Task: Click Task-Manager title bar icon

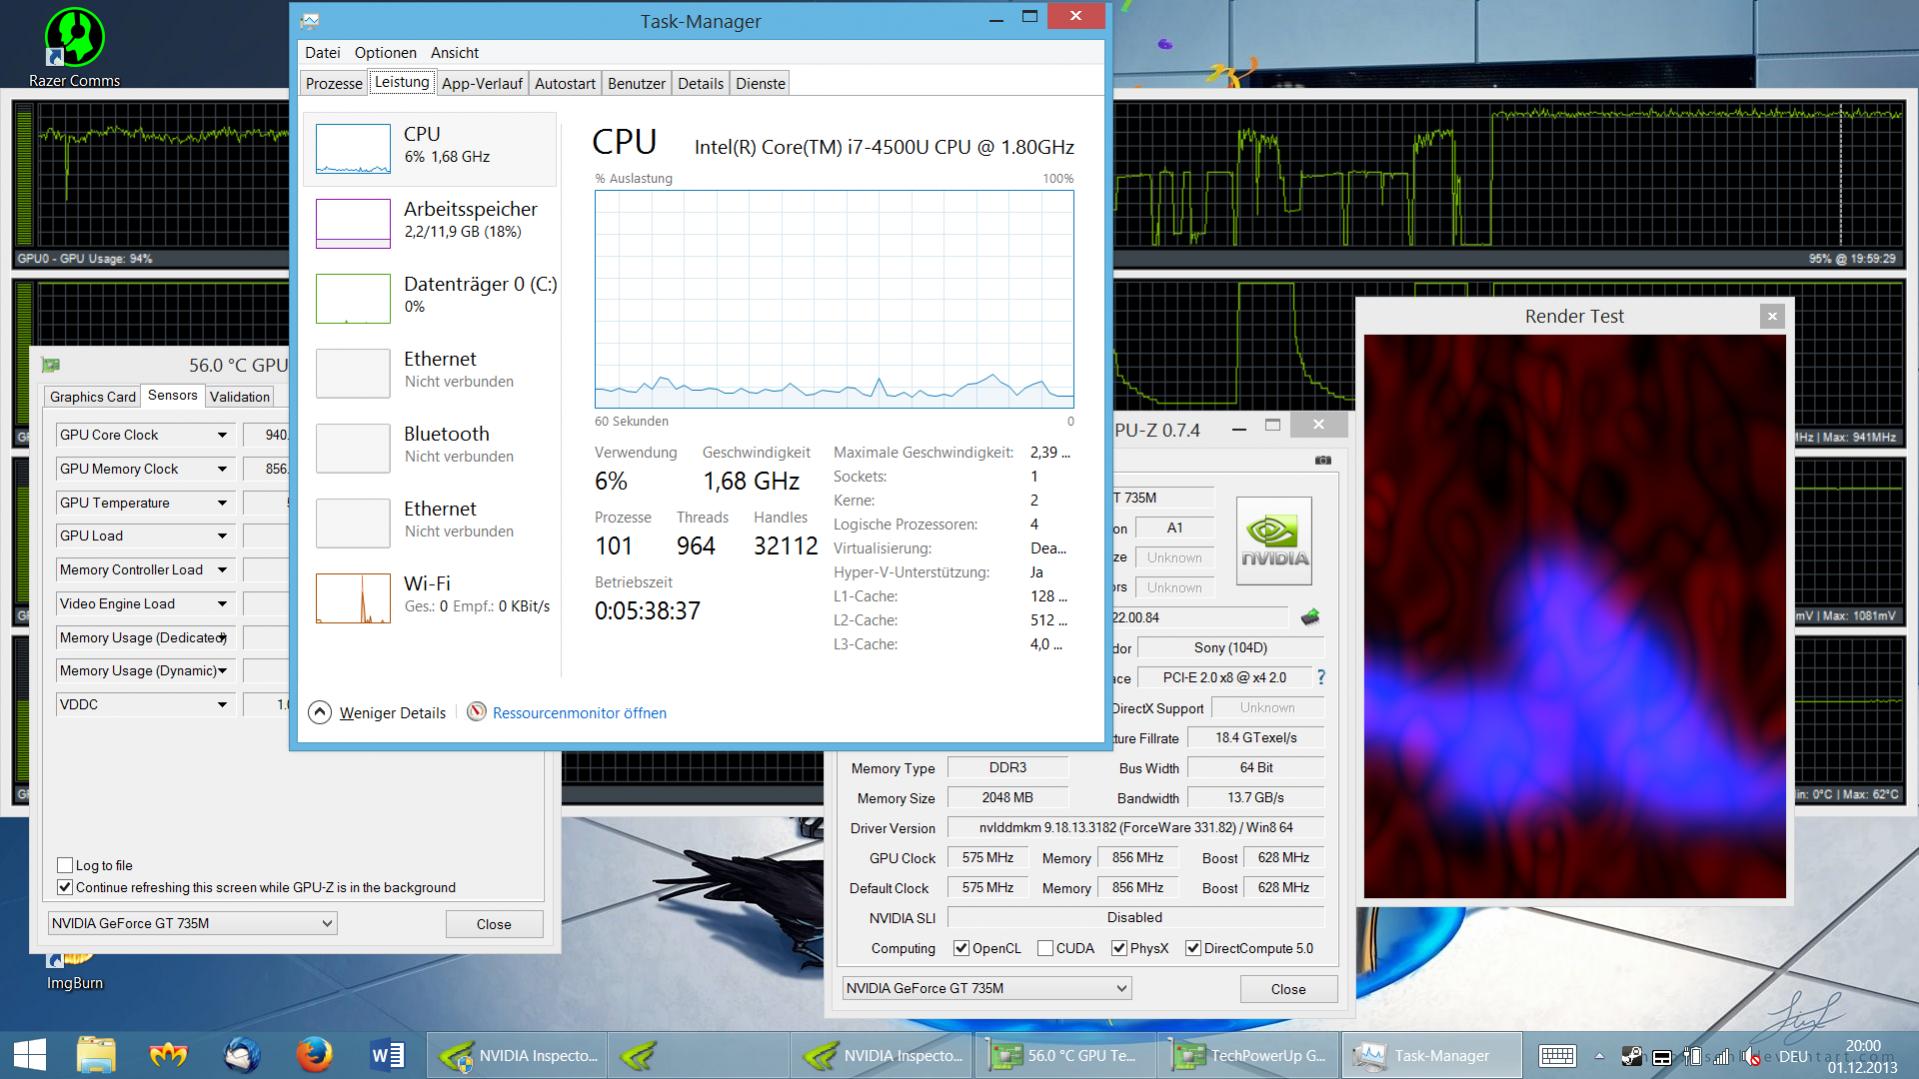Action: tap(310, 21)
